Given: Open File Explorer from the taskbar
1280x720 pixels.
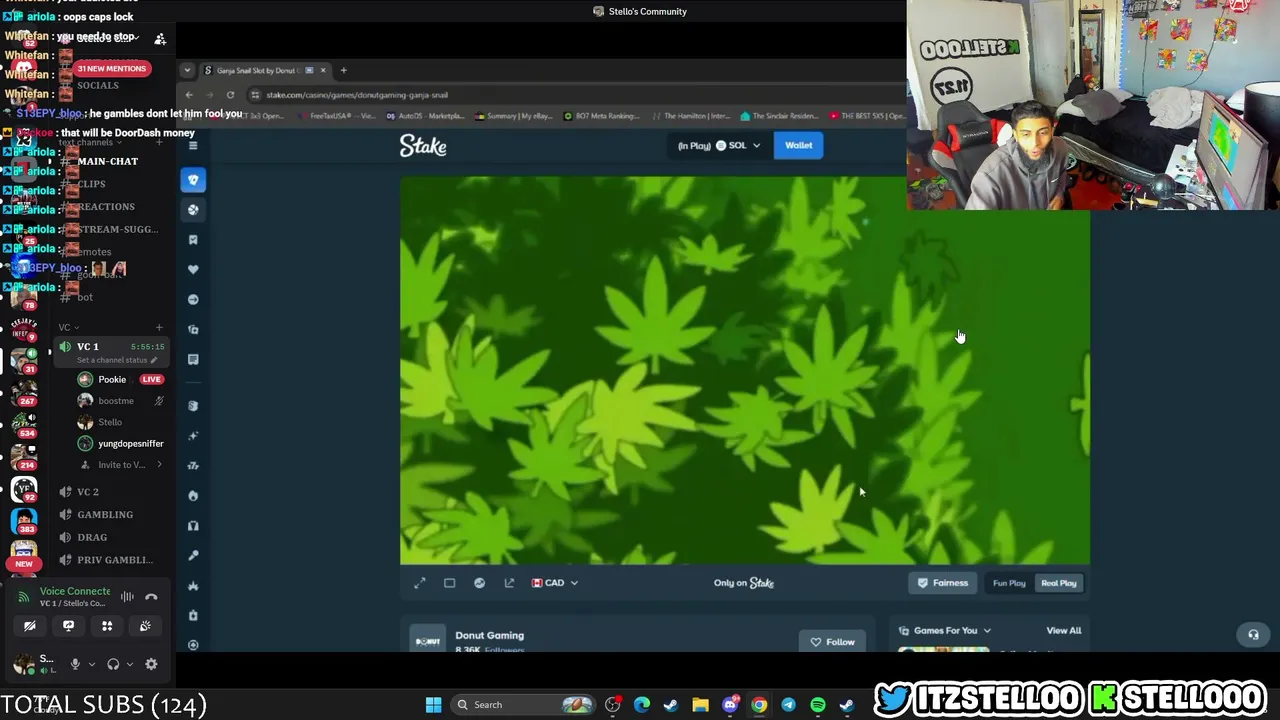Looking at the screenshot, I should tap(700, 705).
